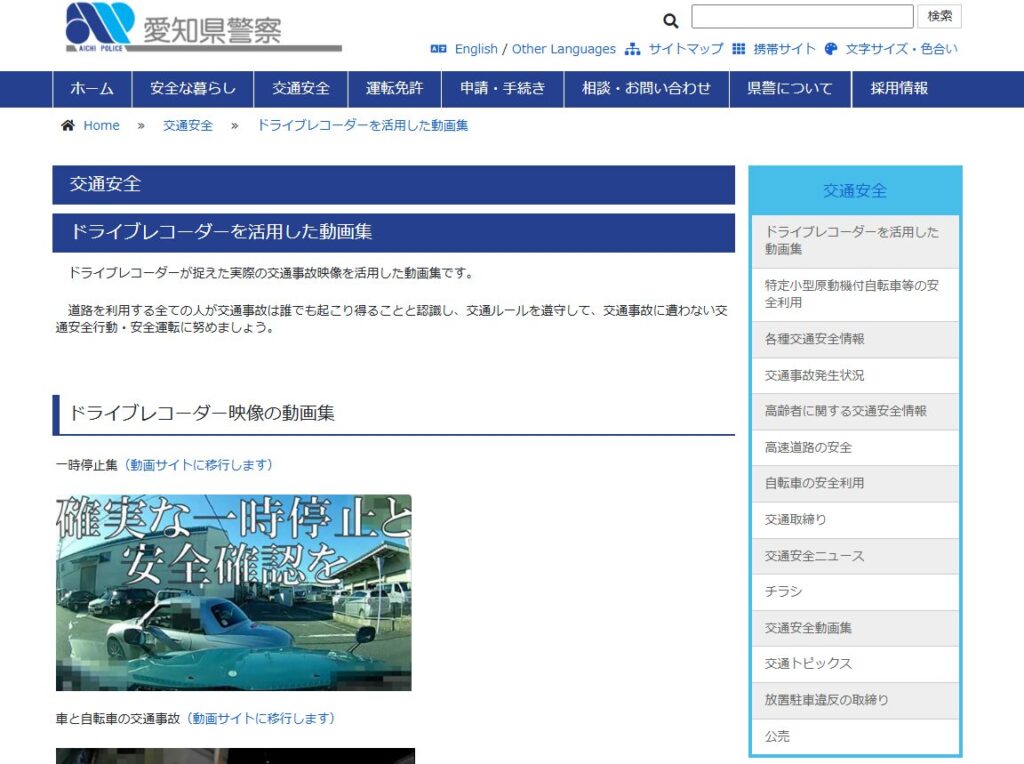Open the 運転免許 navigation menu
The width and height of the screenshot is (1024, 764).
click(394, 88)
